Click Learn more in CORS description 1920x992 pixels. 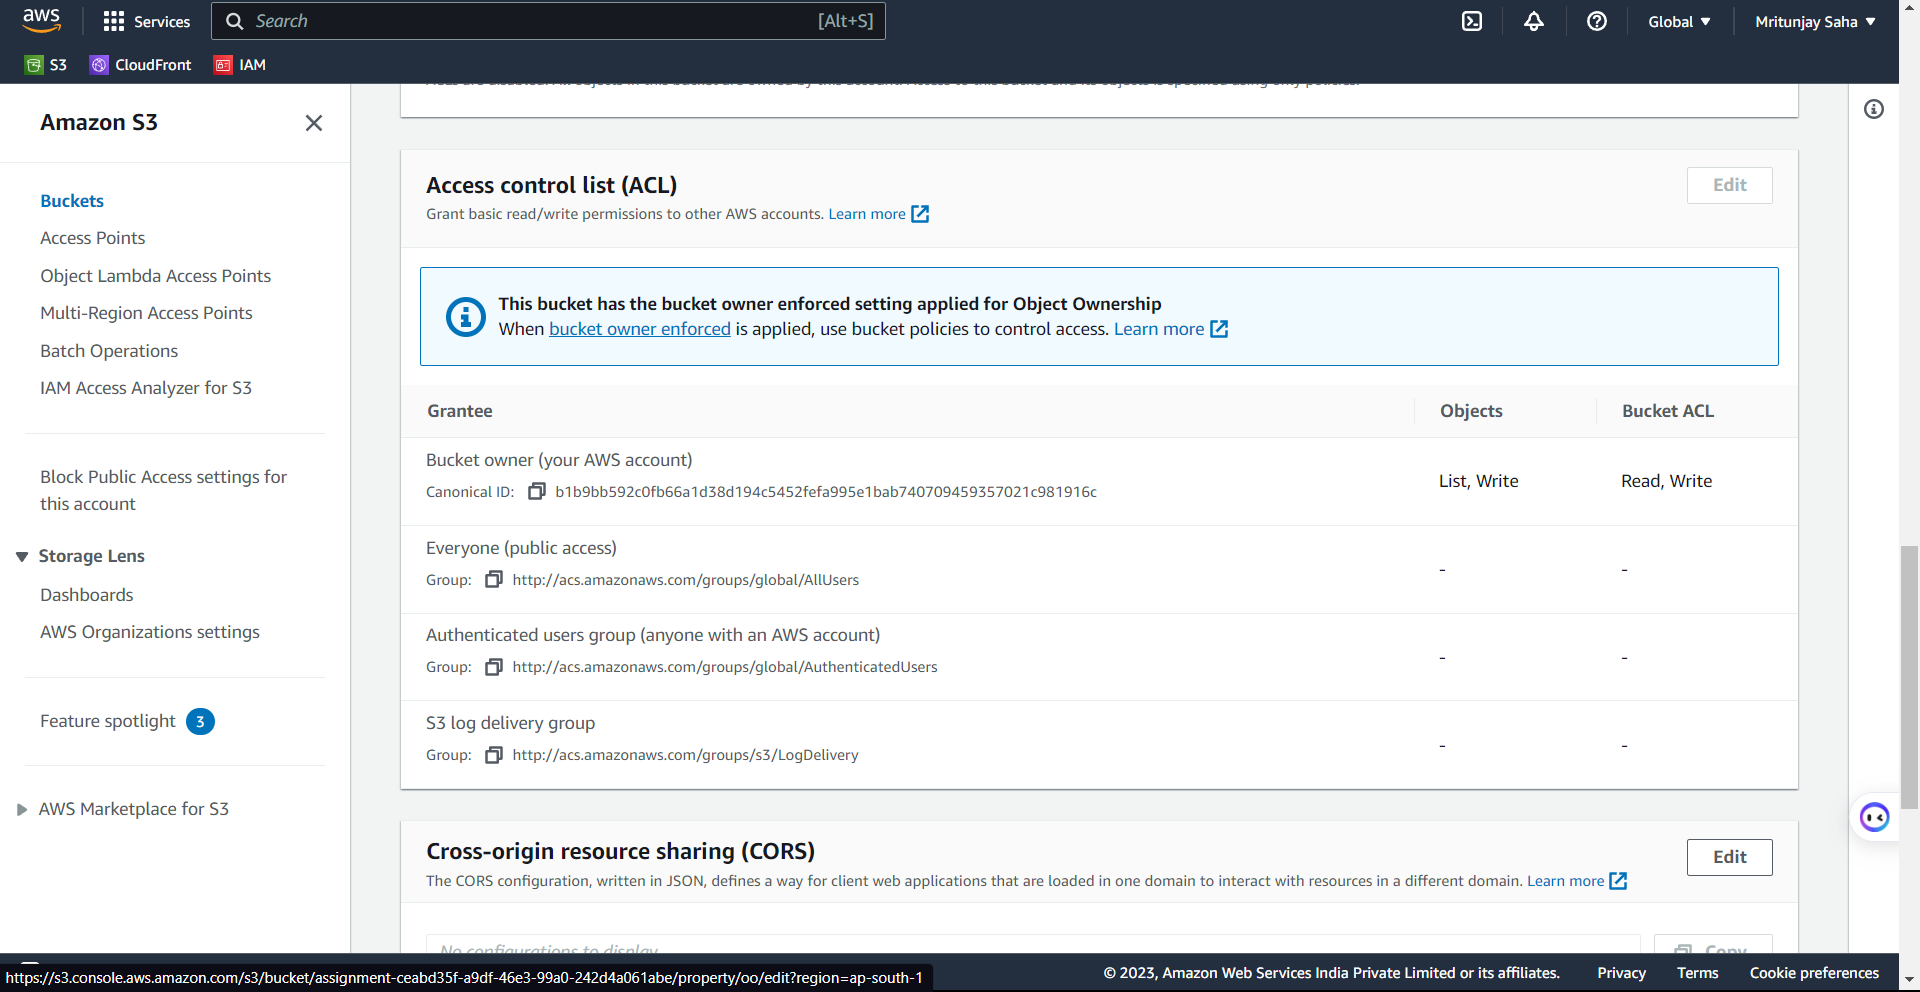[1565, 881]
